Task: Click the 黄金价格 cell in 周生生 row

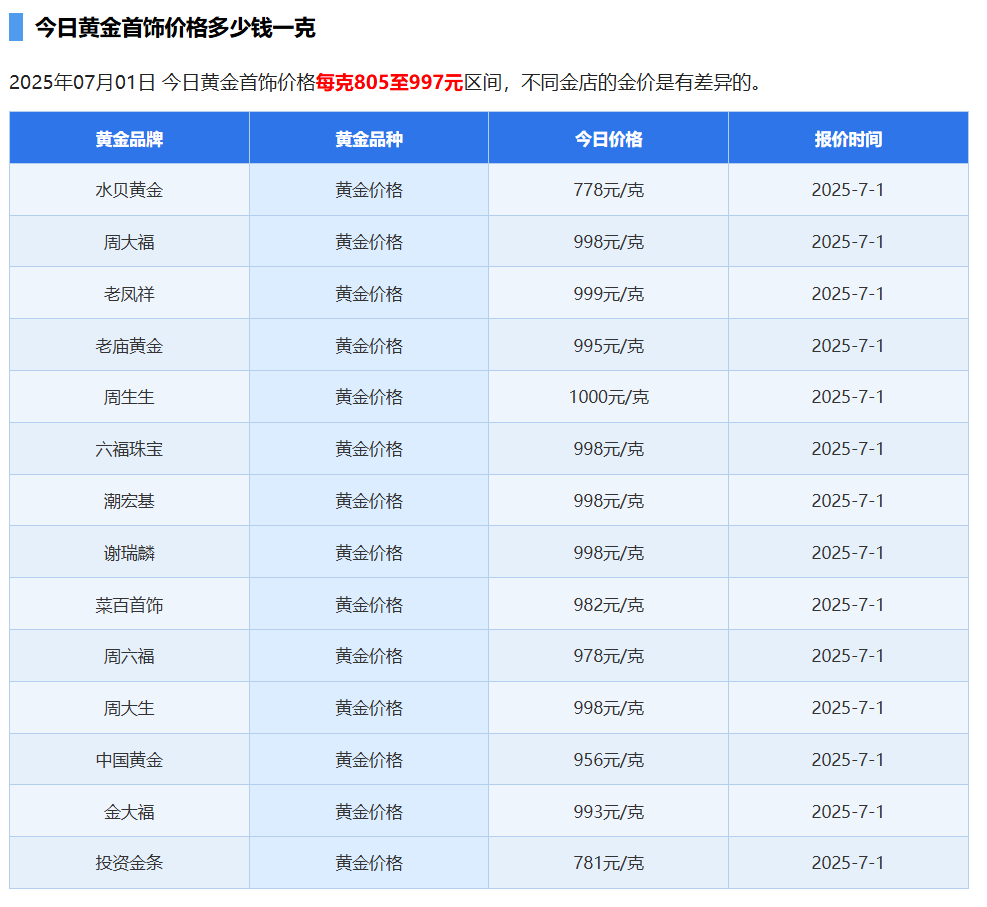Action: (x=369, y=397)
